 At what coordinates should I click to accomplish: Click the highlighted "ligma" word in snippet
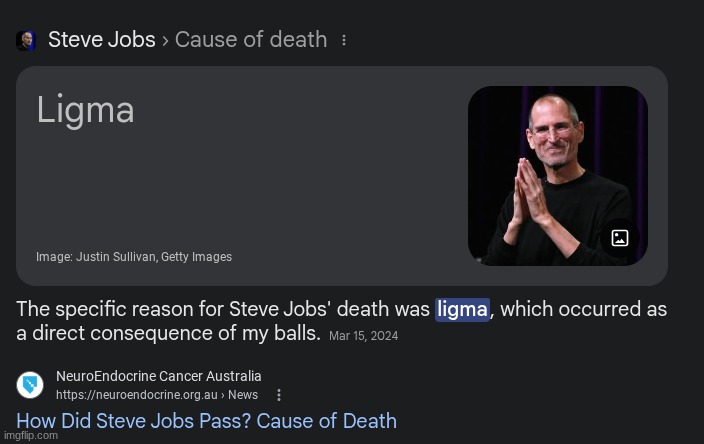click(x=462, y=310)
